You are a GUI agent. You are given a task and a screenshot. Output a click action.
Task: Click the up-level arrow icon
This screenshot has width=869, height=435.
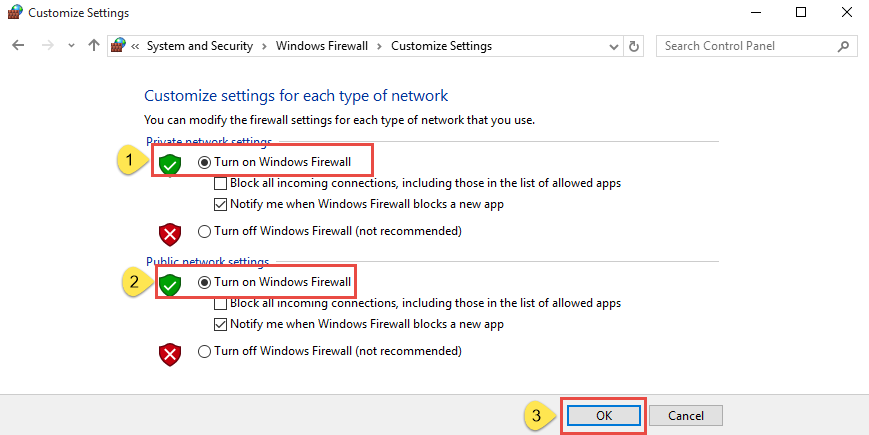pyautogui.click(x=94, y=45)
